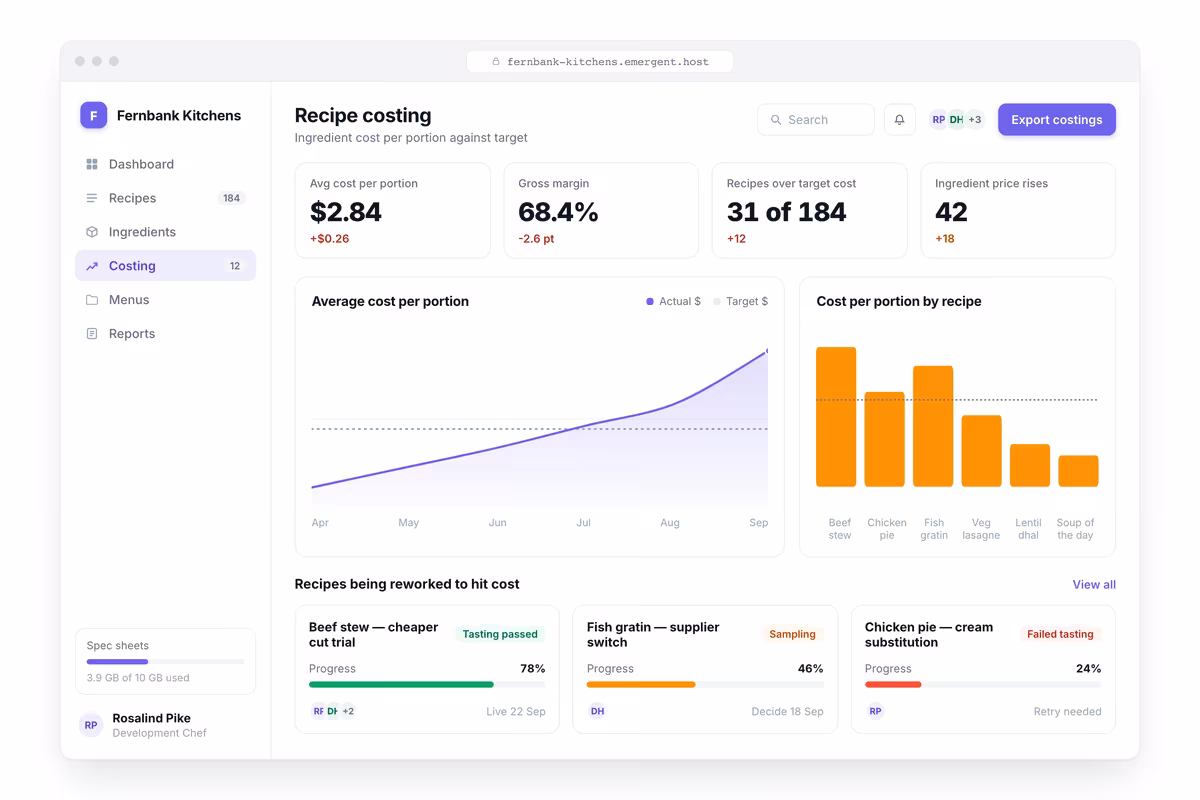Click Spec sheets storage usage bar

pos(165,662)
